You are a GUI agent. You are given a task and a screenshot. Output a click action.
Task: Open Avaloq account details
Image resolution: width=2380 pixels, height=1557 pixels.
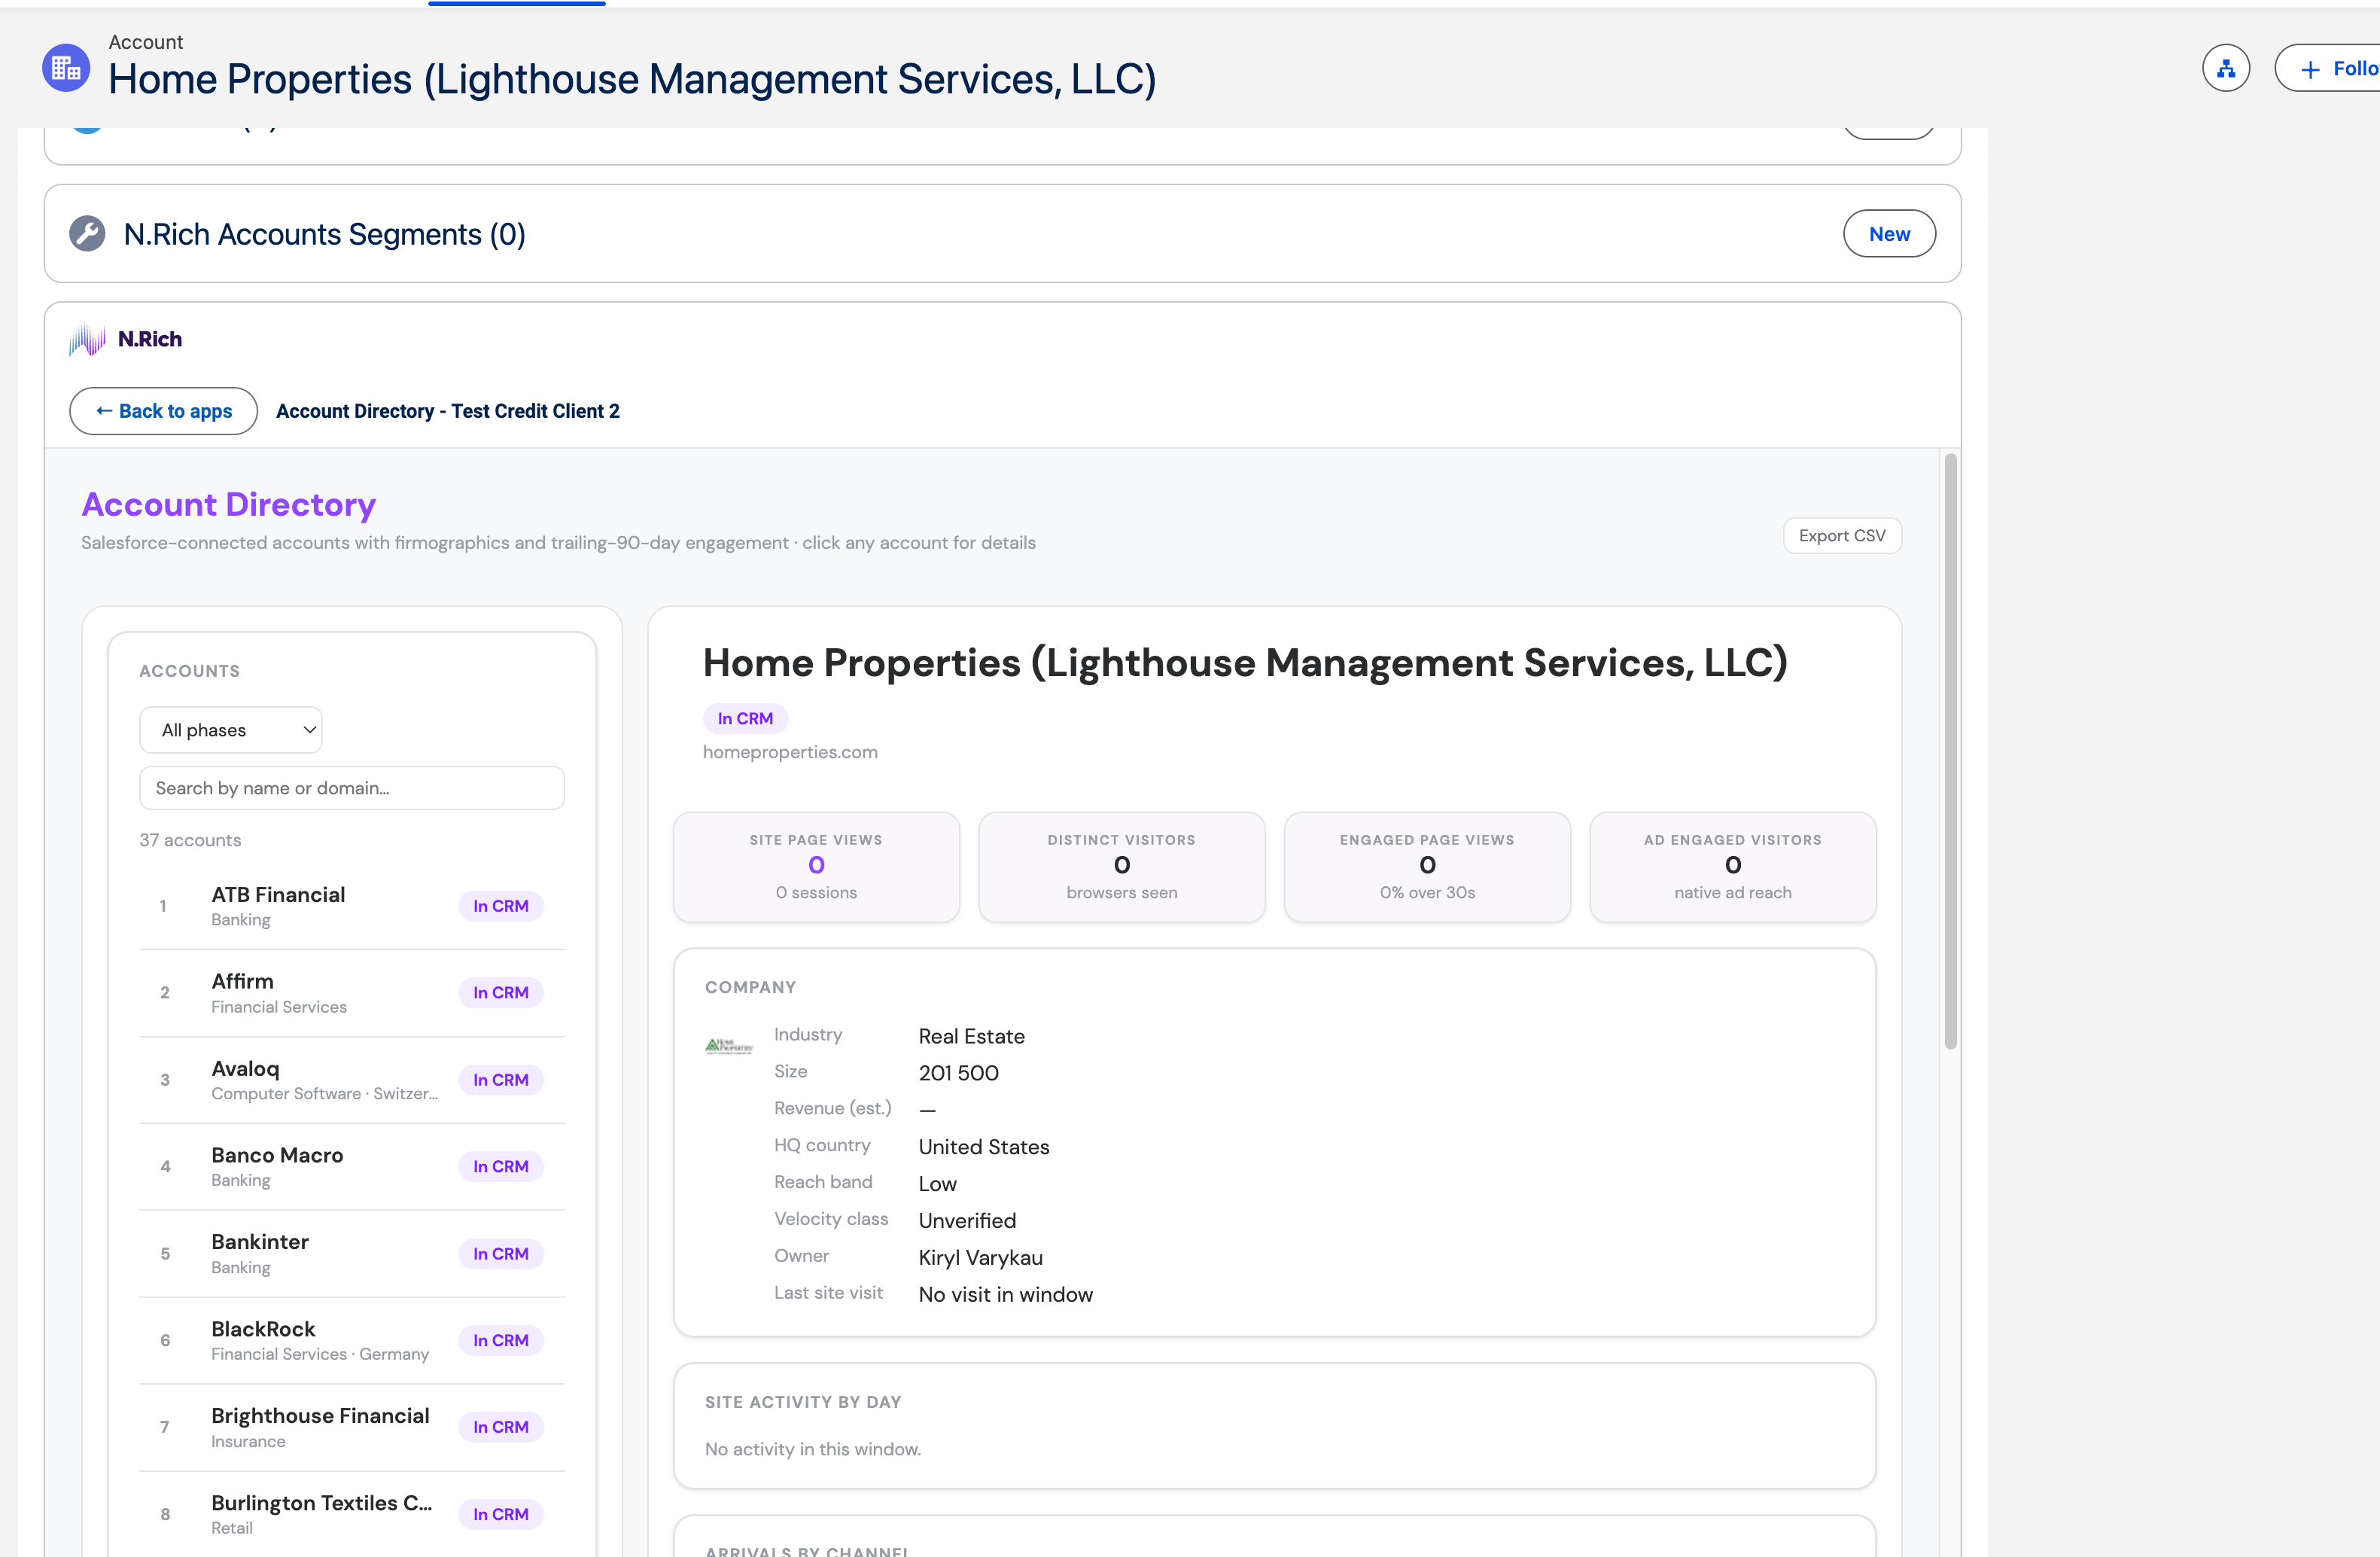pyautogui.click(x=352, y=1080)
